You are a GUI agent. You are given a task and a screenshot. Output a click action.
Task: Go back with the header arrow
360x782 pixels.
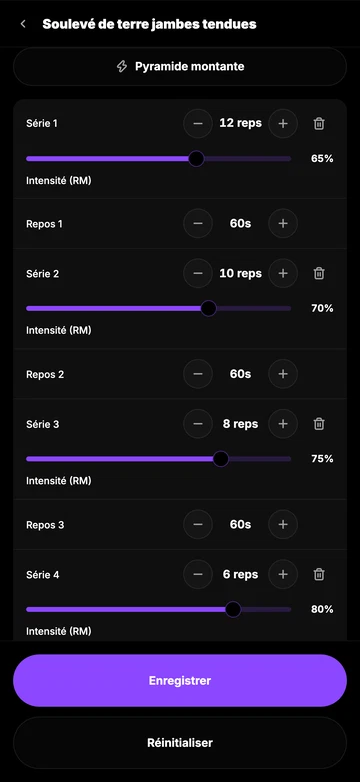(23, 24)
